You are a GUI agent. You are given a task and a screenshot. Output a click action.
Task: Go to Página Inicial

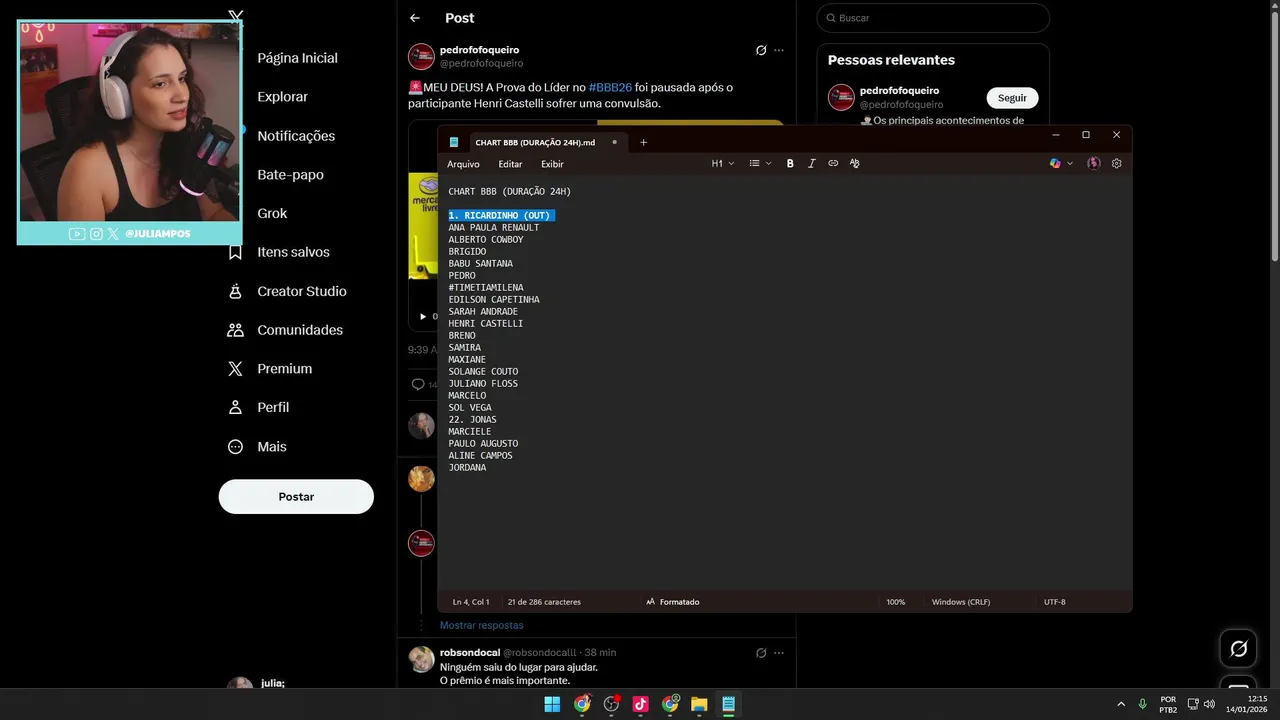297,58
